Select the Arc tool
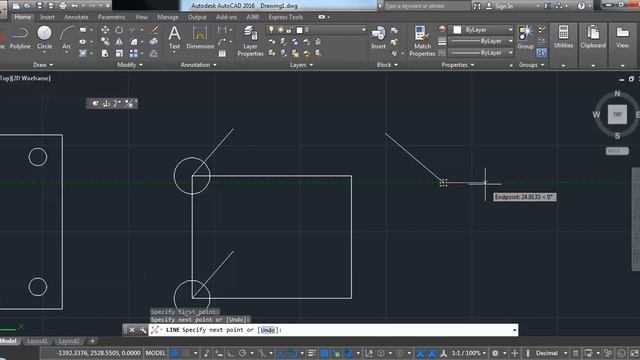 coord(67,38)
